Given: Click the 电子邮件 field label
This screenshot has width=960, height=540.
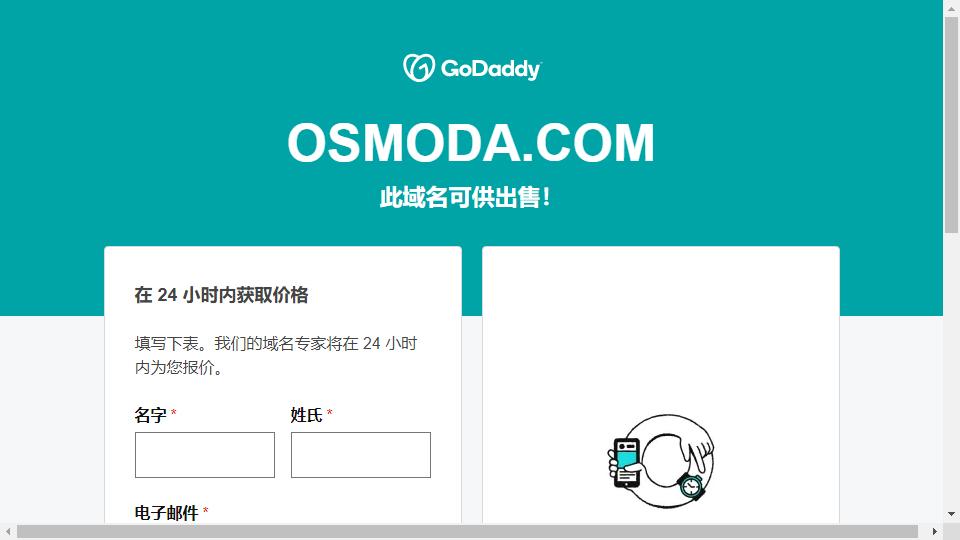Looking at the screenshot, I should (x=167, y=513).
